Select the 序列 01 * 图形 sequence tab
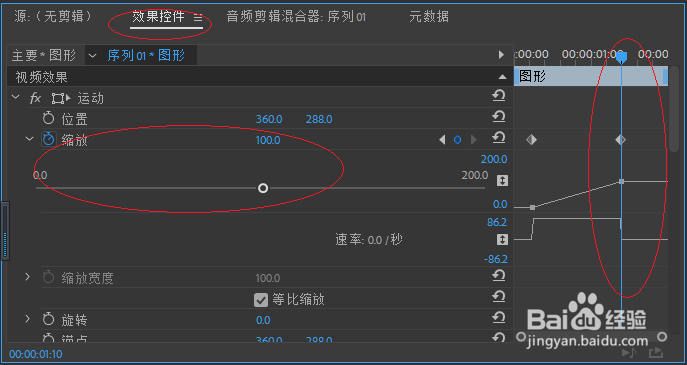 tap(146, 55)
